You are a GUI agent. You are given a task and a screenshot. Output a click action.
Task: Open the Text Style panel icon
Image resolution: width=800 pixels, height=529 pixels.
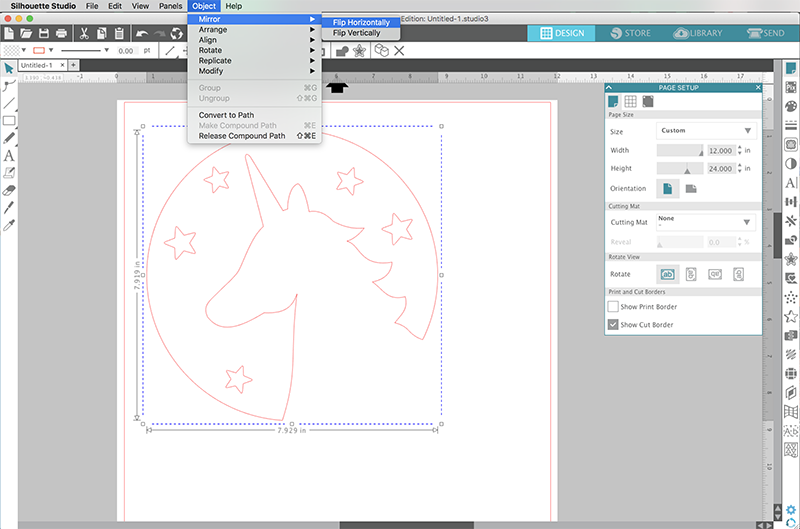[791, 183]
